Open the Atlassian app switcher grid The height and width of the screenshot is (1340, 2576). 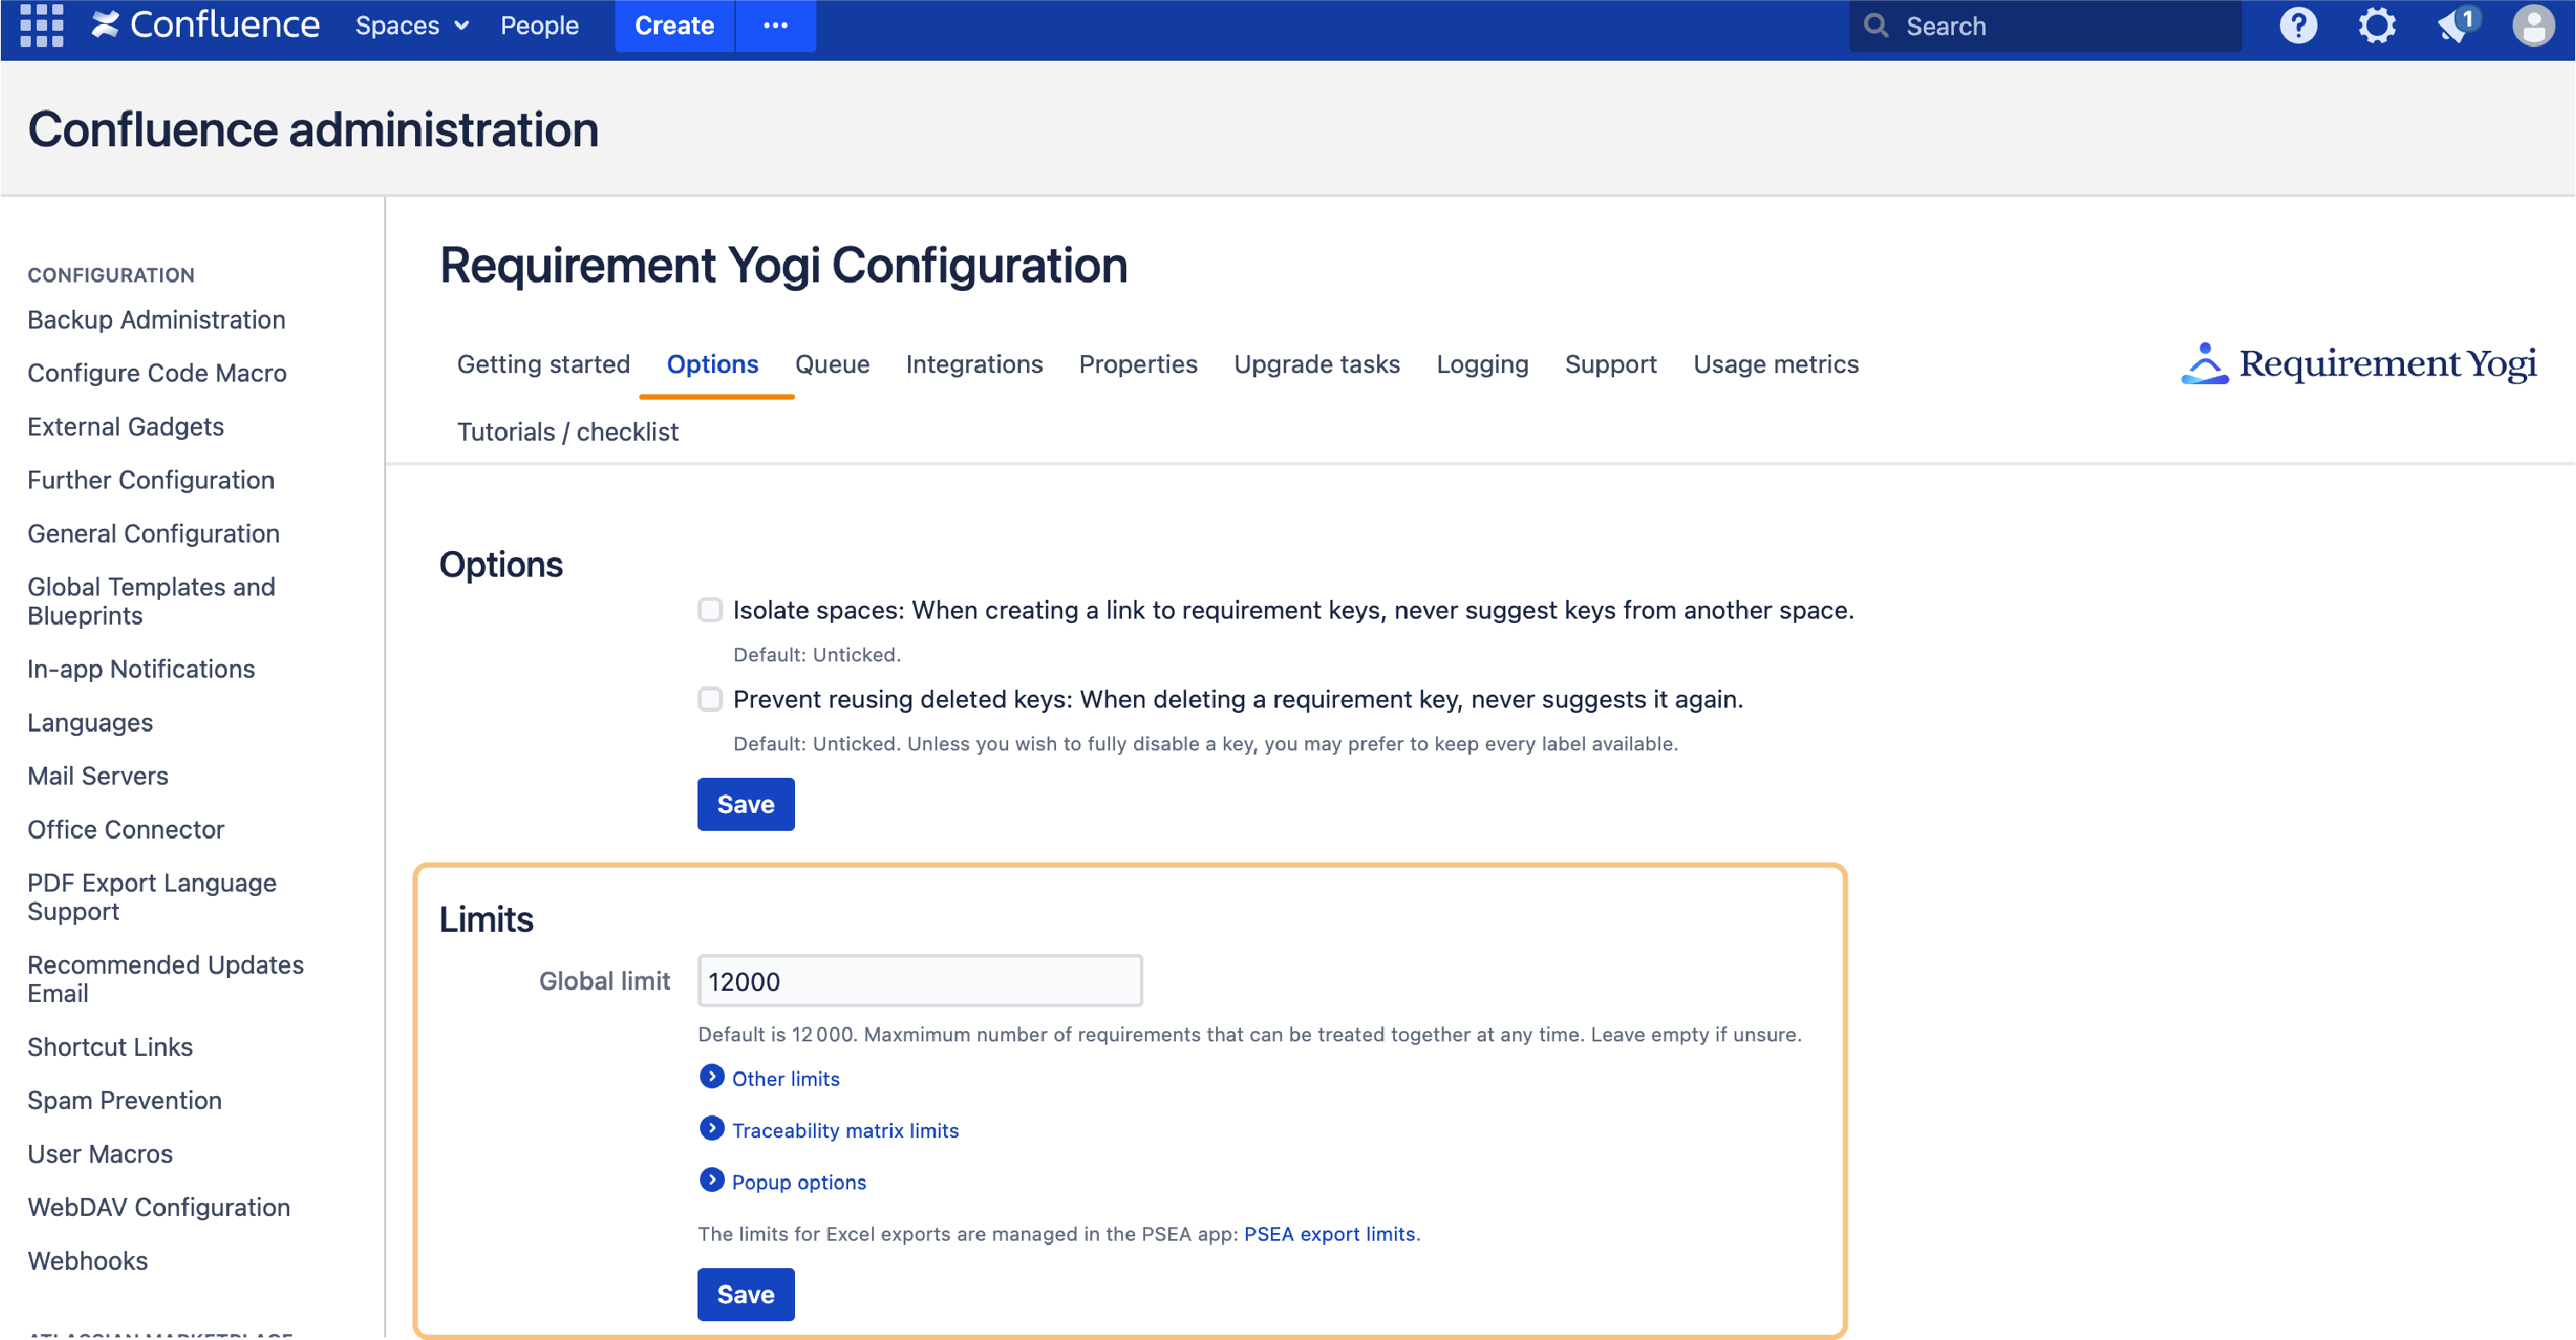[42, 25]
